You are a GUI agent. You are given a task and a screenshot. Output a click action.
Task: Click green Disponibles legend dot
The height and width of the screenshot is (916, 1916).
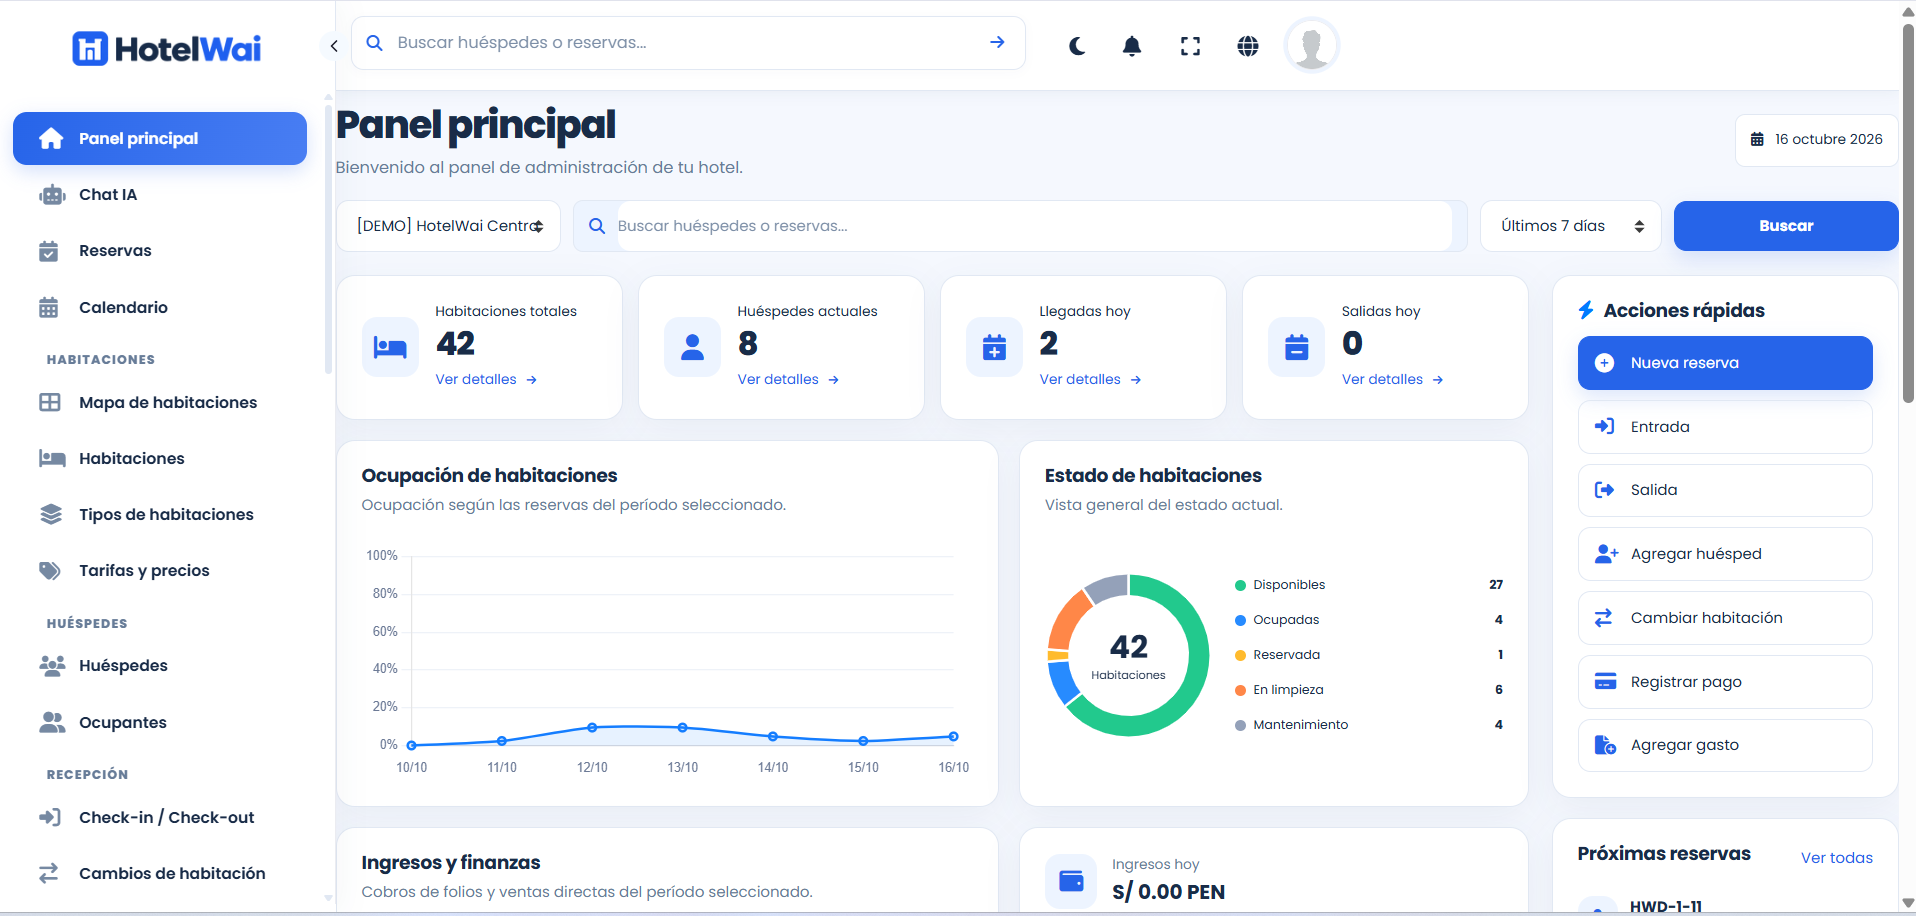pos(1240,585)
